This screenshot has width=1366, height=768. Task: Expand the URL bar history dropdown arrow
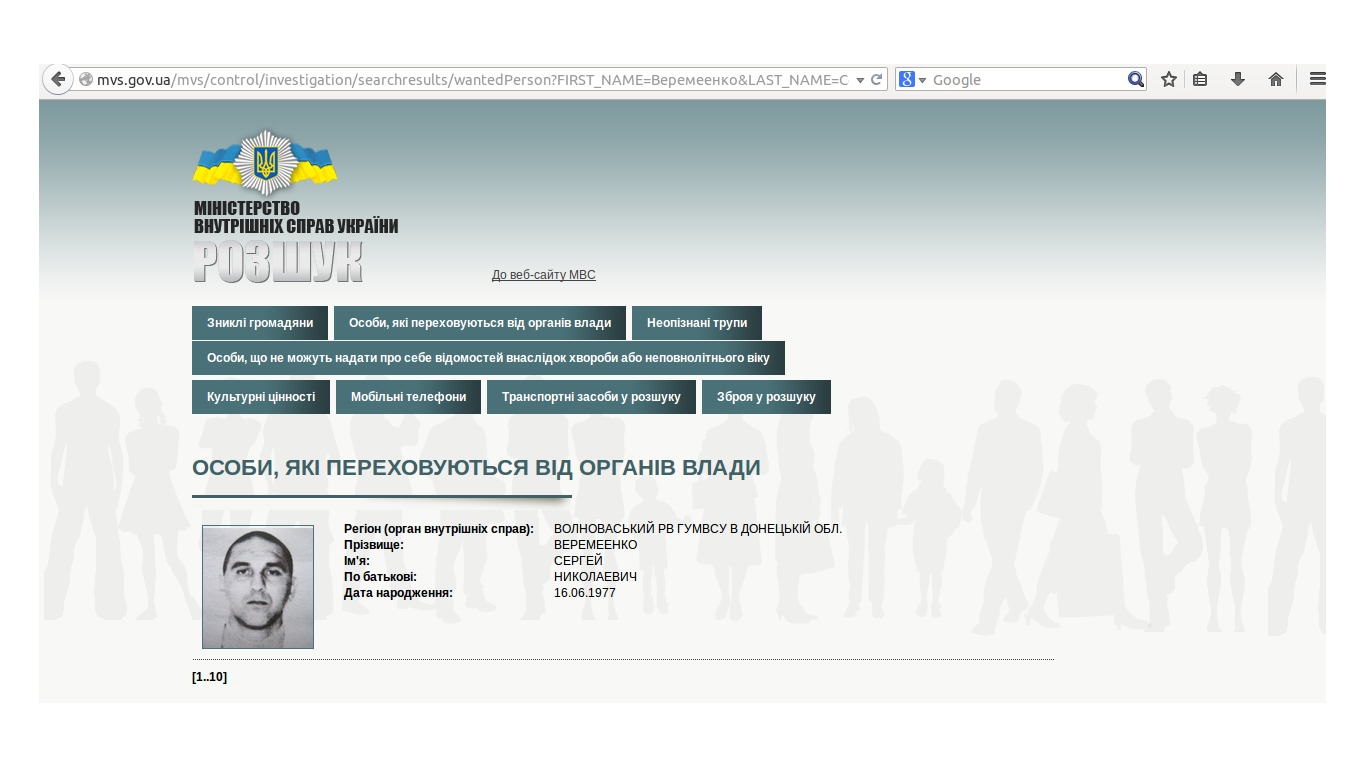[860, 80]
